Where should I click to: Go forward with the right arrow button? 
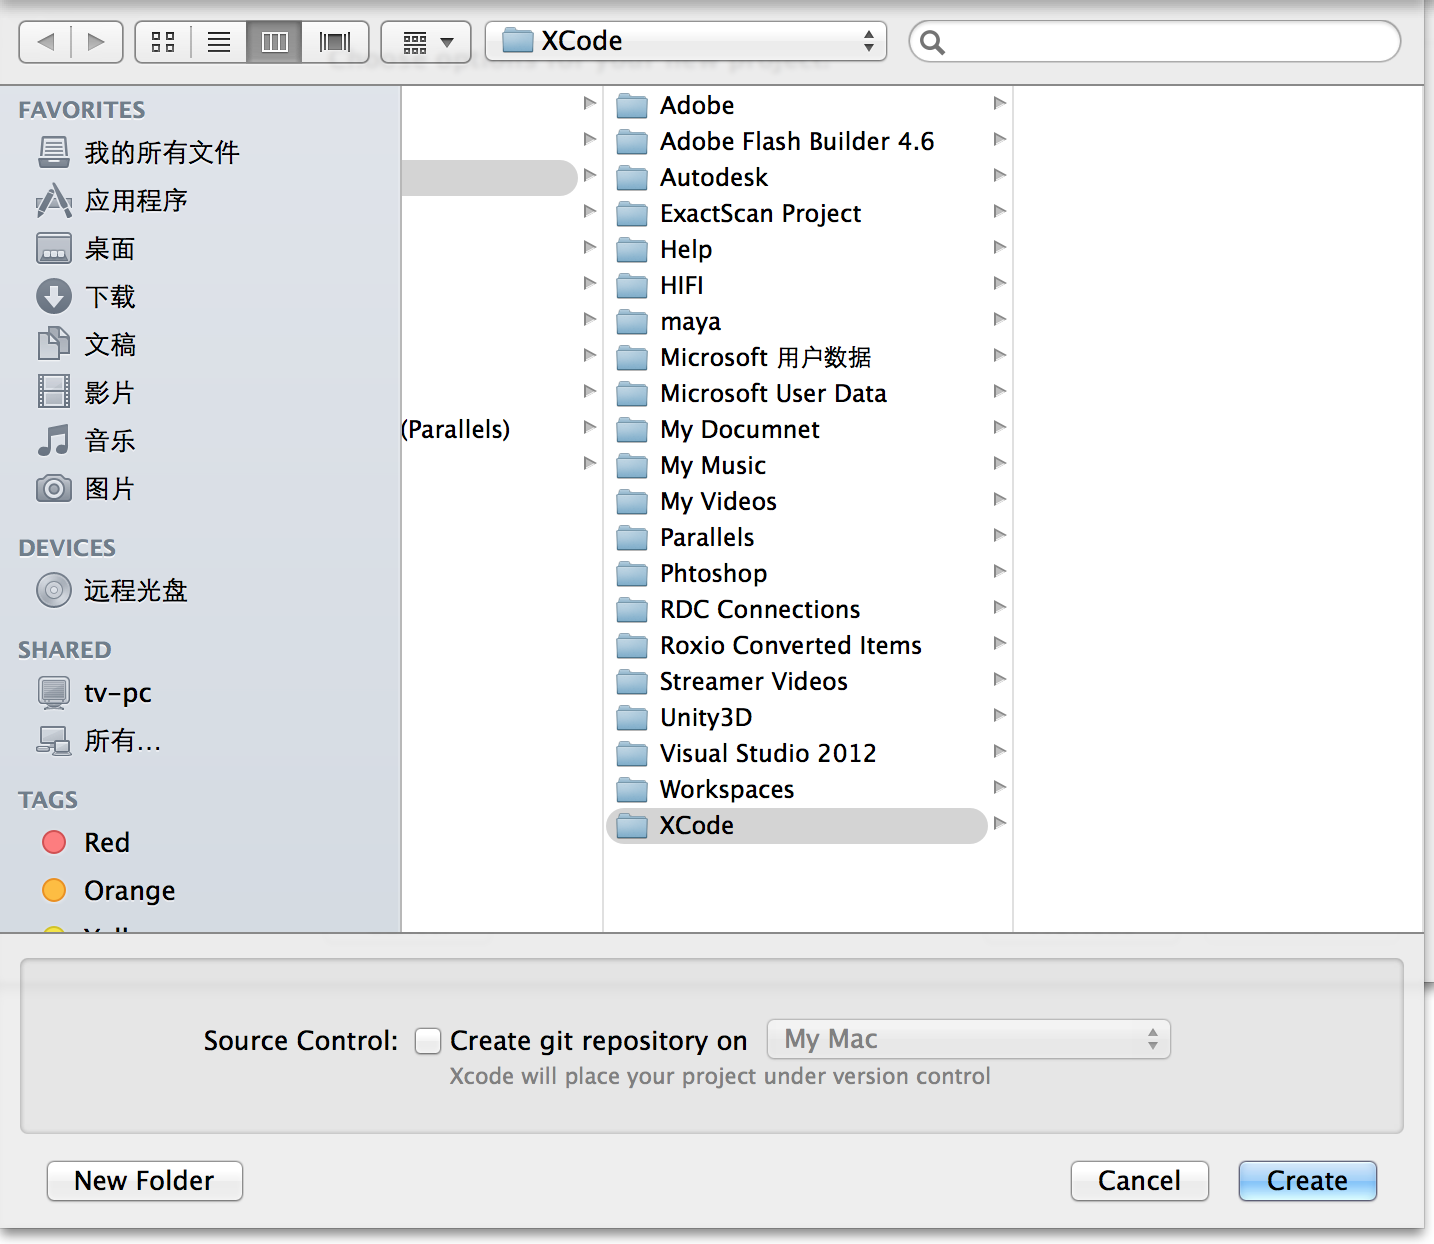pos(97,42)
